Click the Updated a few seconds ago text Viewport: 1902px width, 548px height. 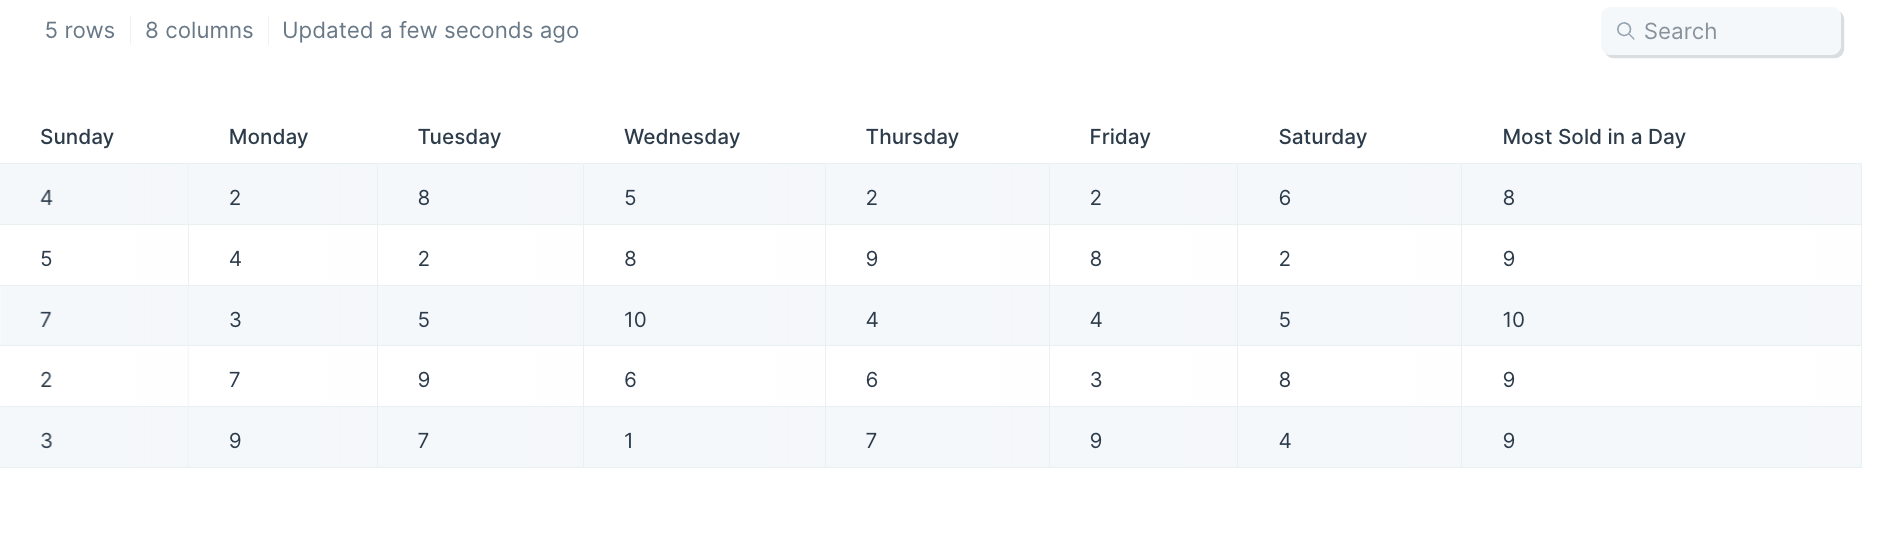pyautogui.click(x=430, y=31)
